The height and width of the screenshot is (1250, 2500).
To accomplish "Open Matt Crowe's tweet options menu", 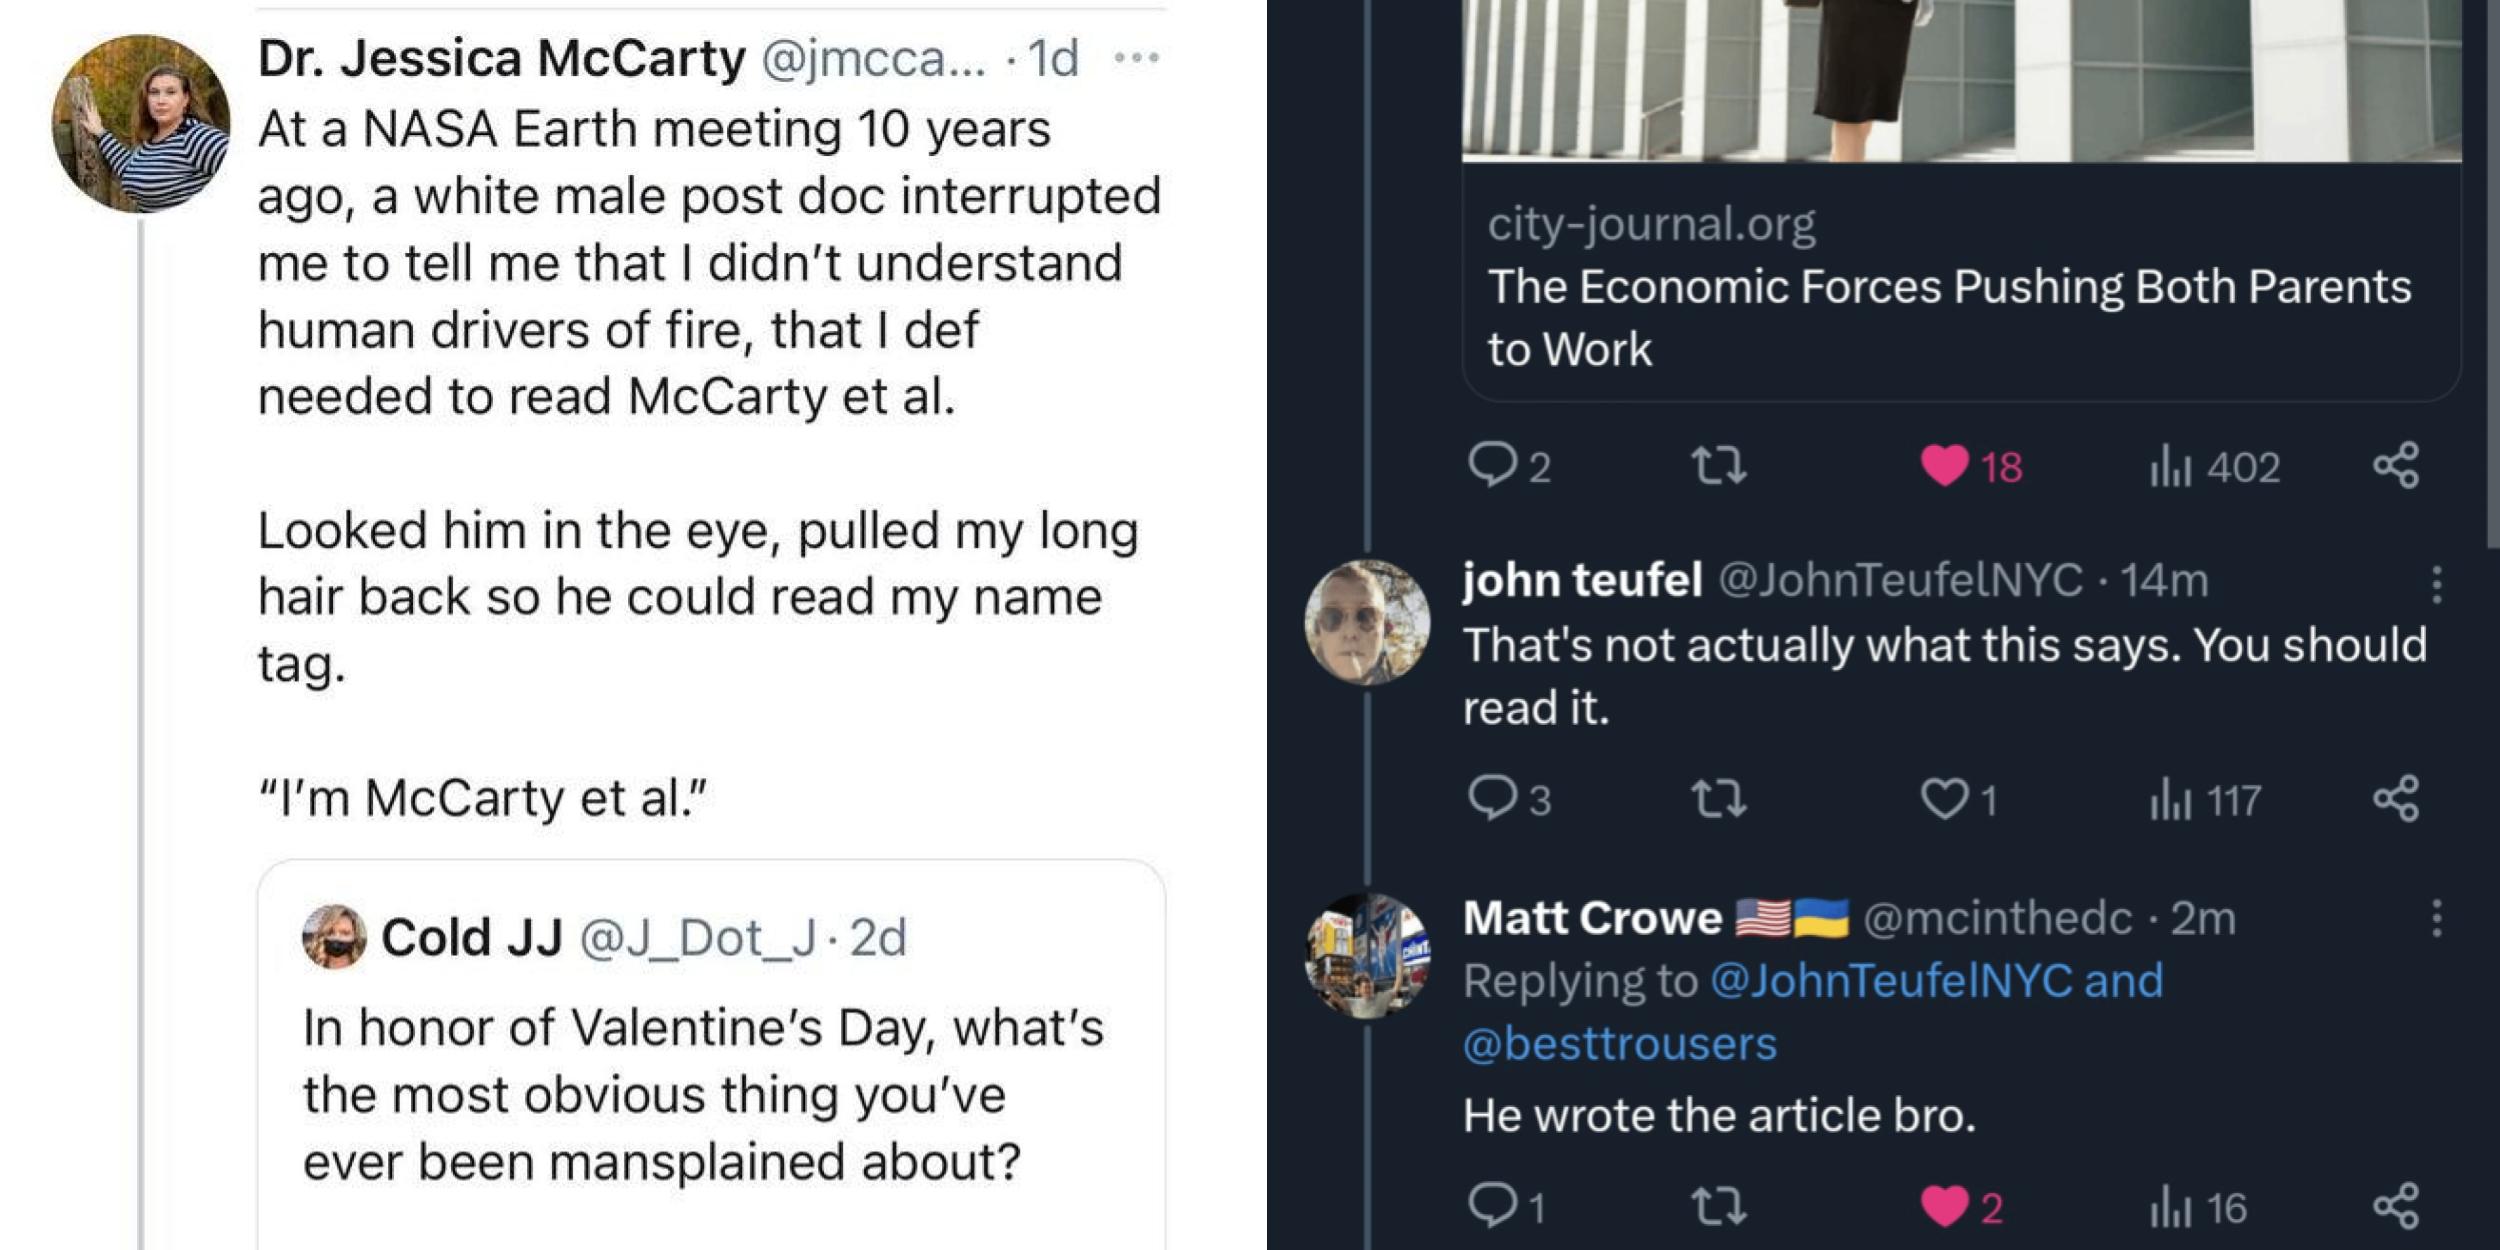I will click(x=2437, y=918).
